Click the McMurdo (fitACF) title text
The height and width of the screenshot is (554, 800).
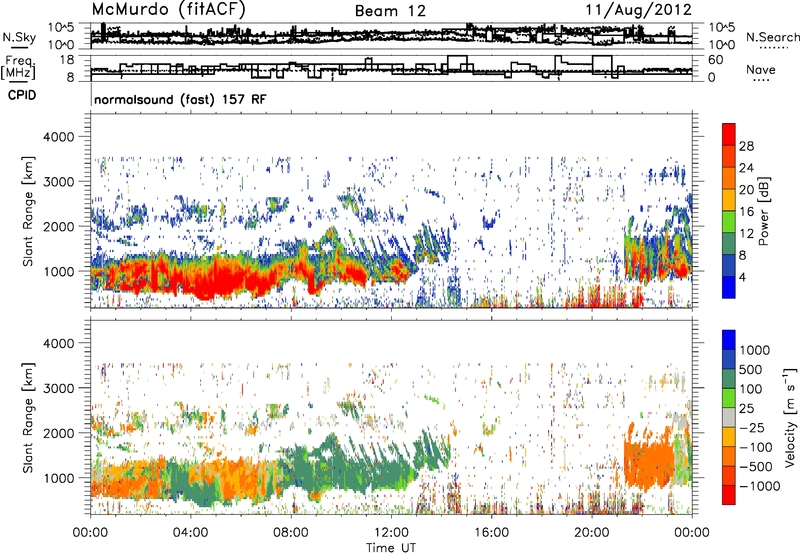coord(169,9)
